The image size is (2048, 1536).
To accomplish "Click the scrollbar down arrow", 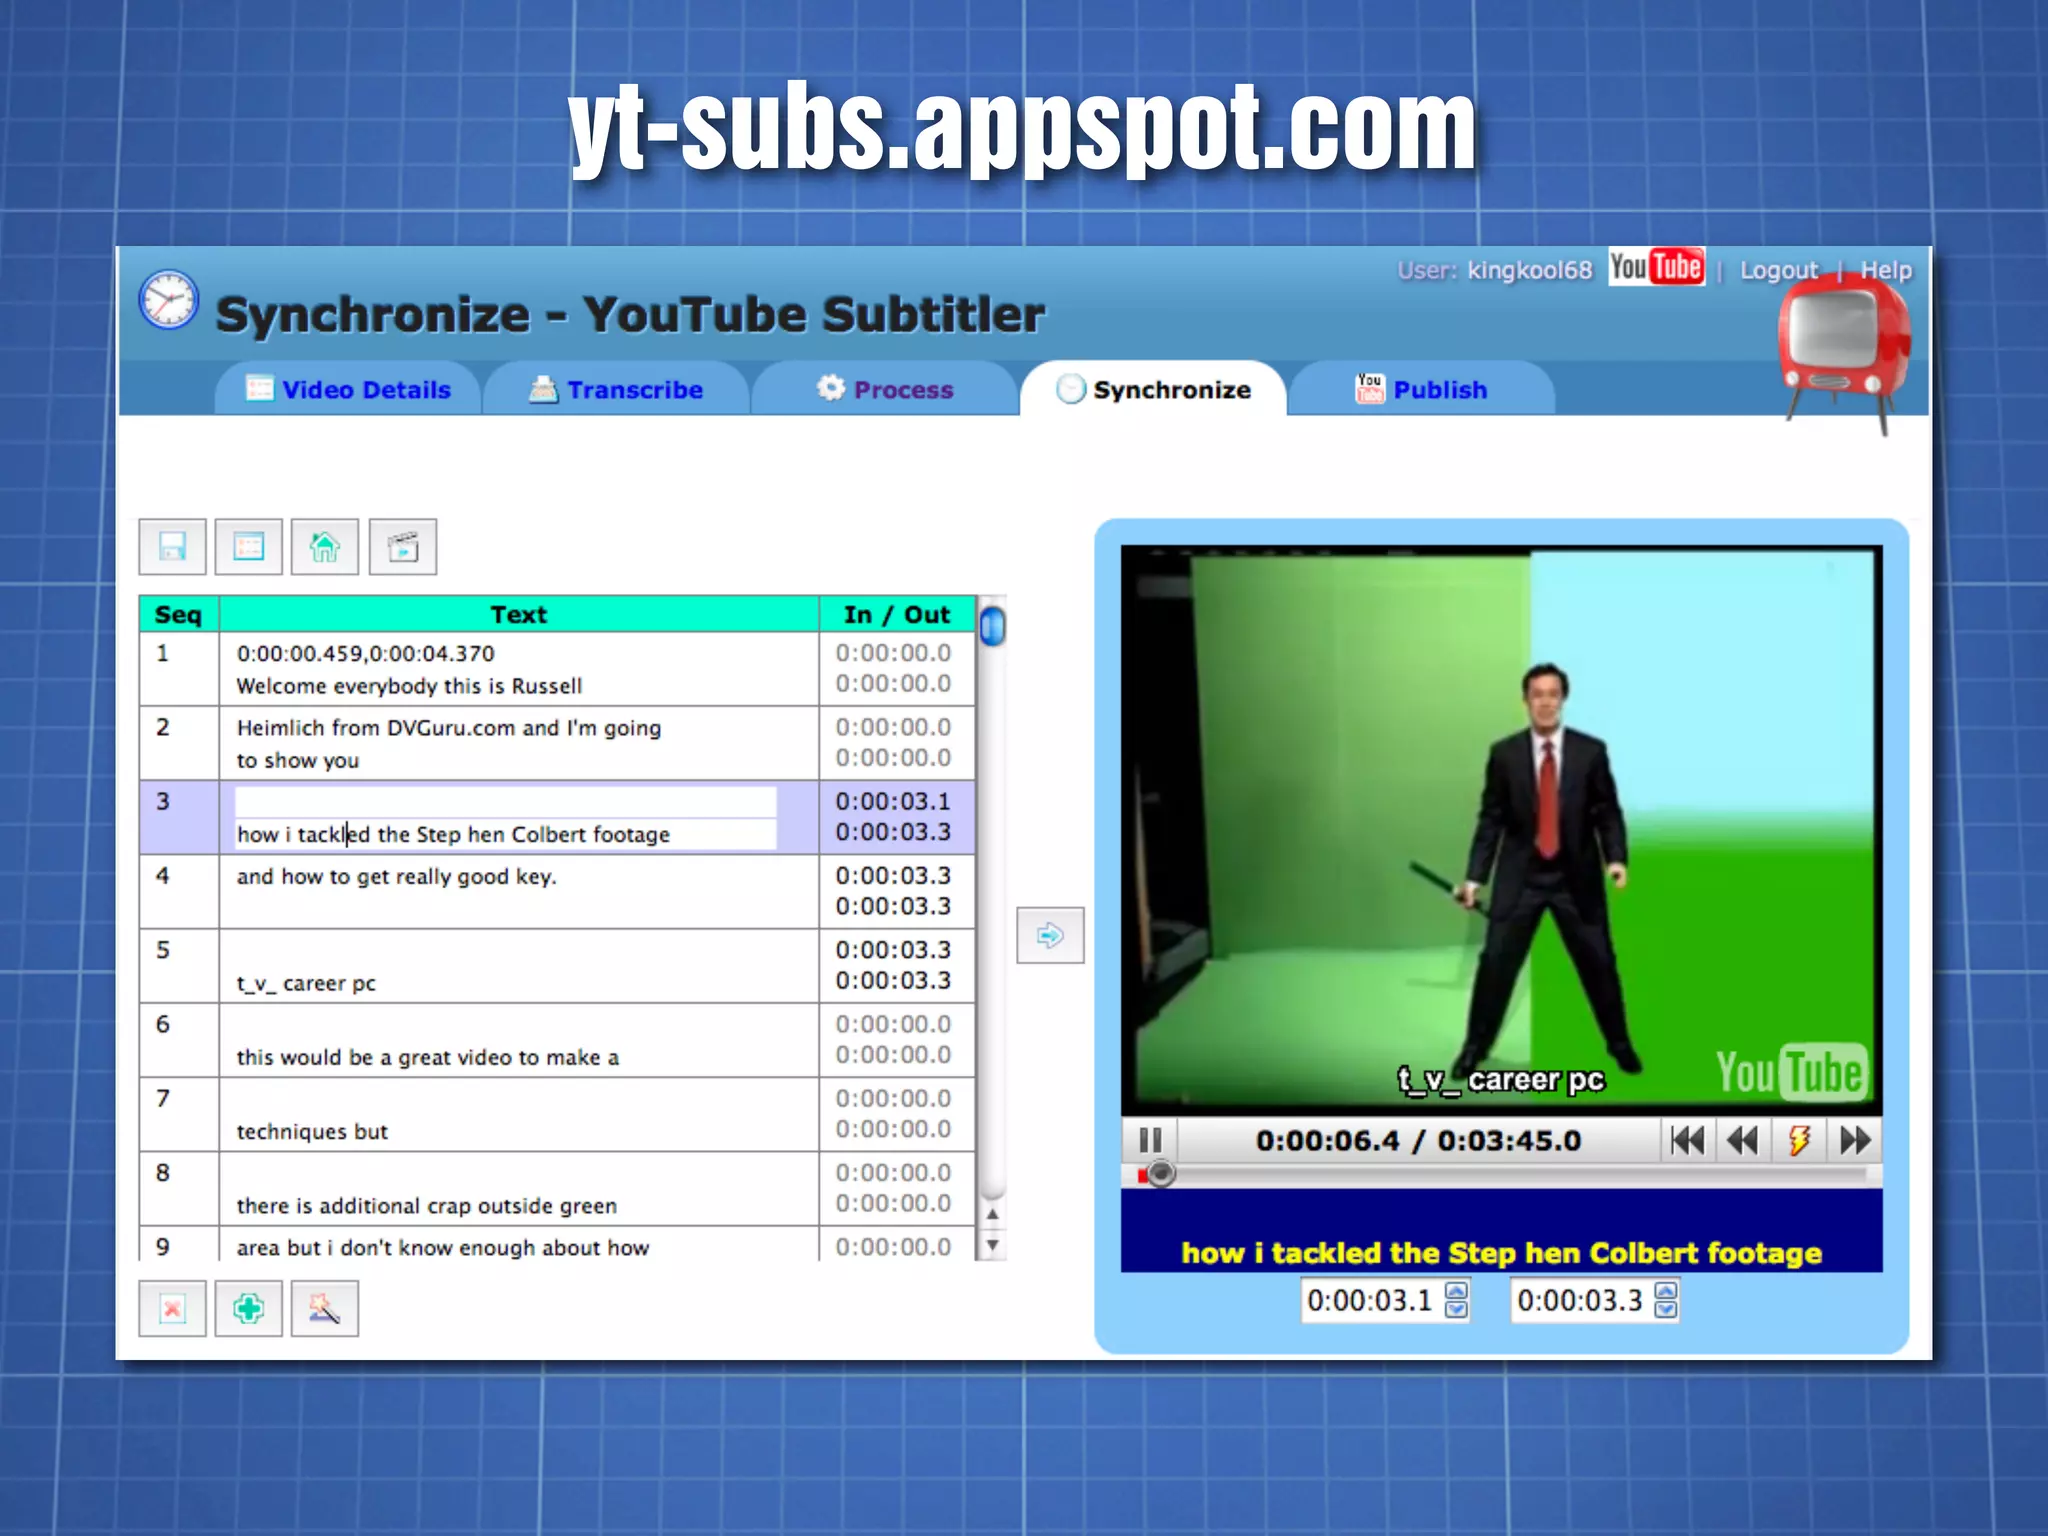I will coord(992,1245).
